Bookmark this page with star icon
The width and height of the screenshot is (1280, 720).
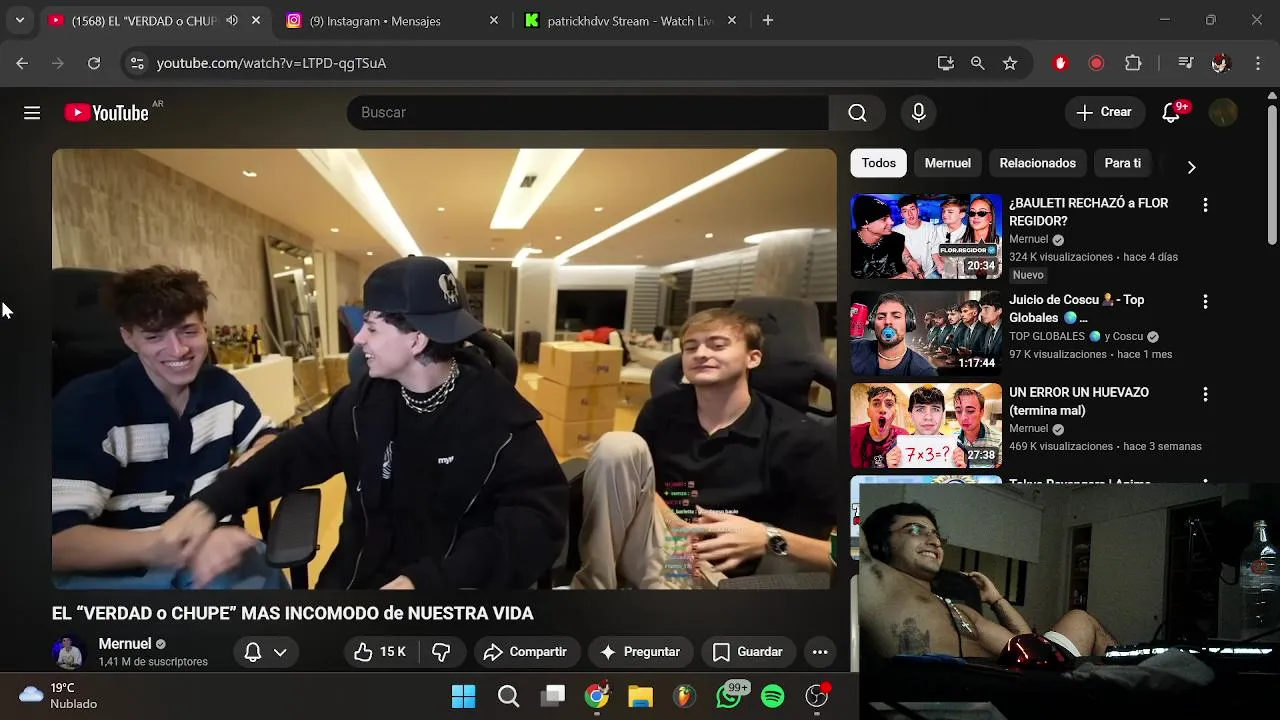(x=1010, y=63)
